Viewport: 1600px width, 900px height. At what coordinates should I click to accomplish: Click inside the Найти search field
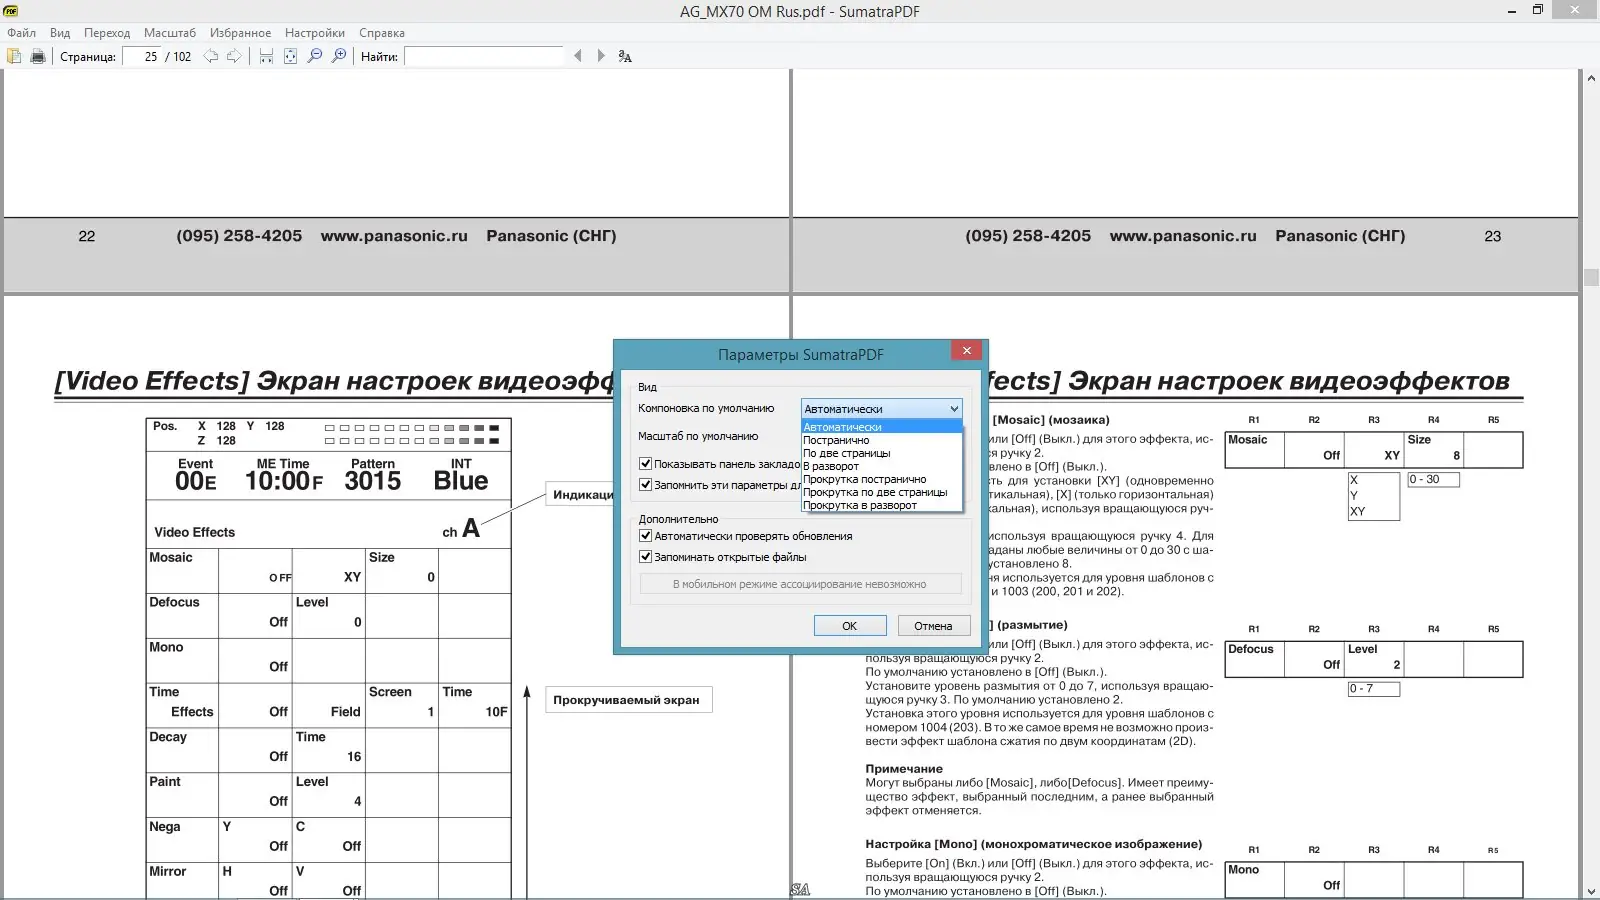coord(485,56)
